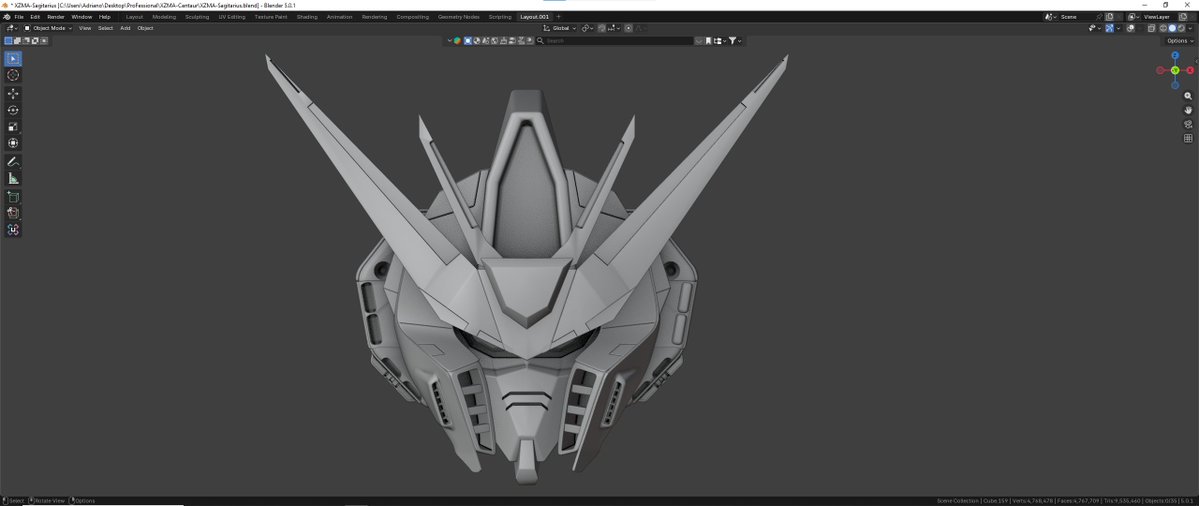Add a new workspace with plus button
Image resolution: width=1199 pixels, height=506 pixels.
point(558,17)
